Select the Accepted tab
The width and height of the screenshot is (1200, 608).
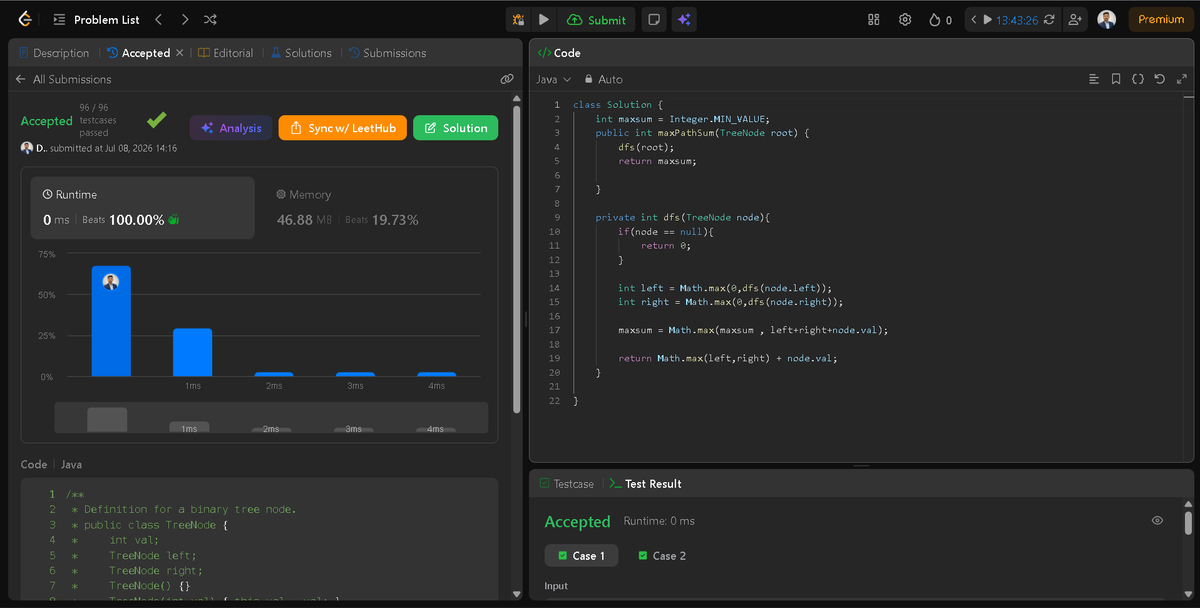pos(138,53)
